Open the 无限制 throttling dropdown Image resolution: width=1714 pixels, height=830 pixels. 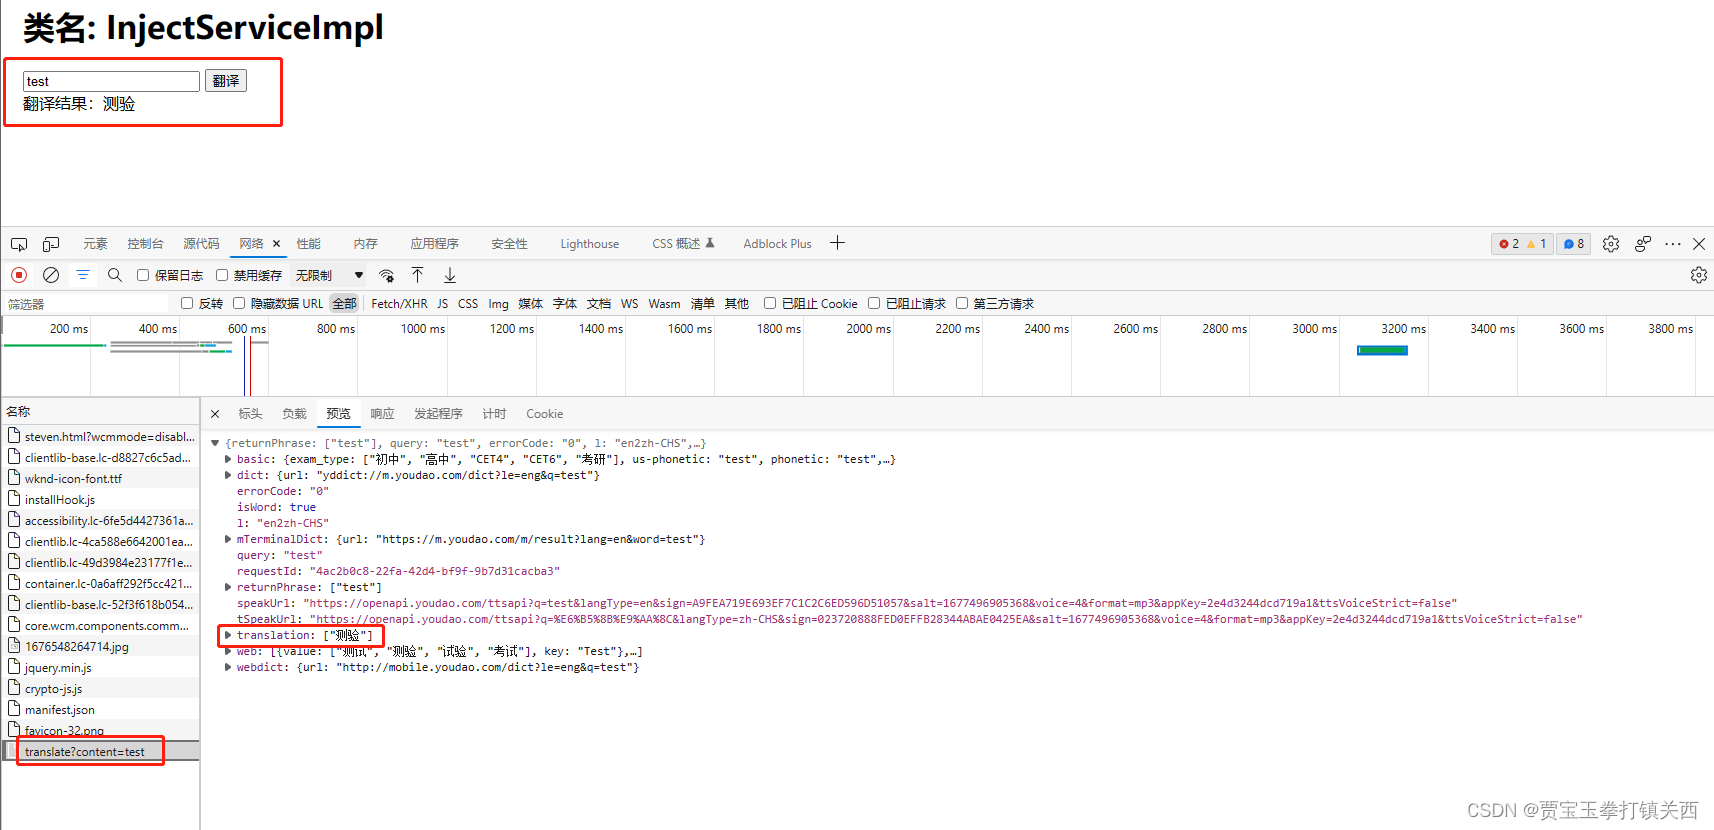coord(330,275)
